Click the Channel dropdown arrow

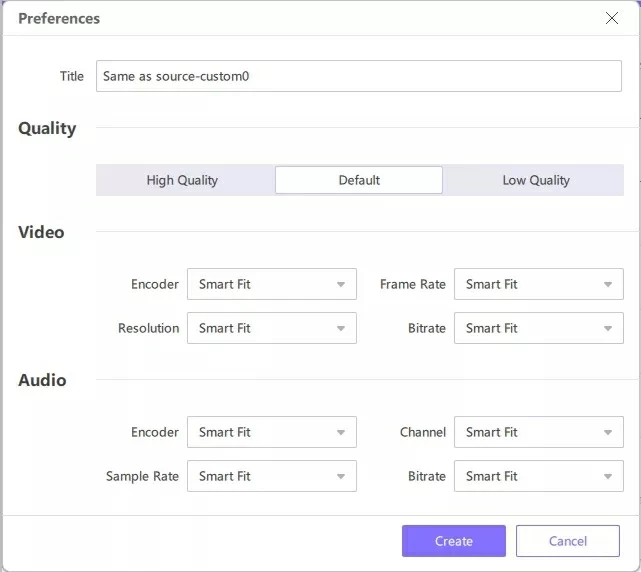608,433
